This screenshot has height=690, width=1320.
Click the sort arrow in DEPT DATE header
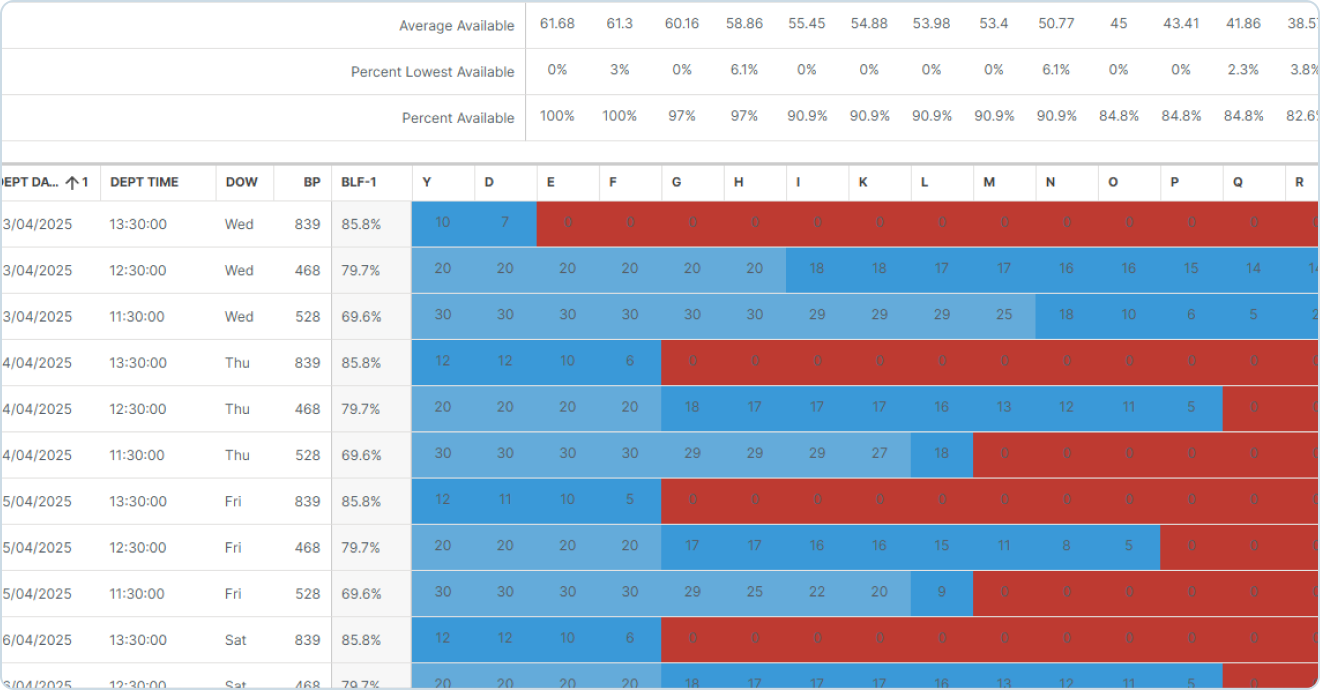[x=72, y=182]
